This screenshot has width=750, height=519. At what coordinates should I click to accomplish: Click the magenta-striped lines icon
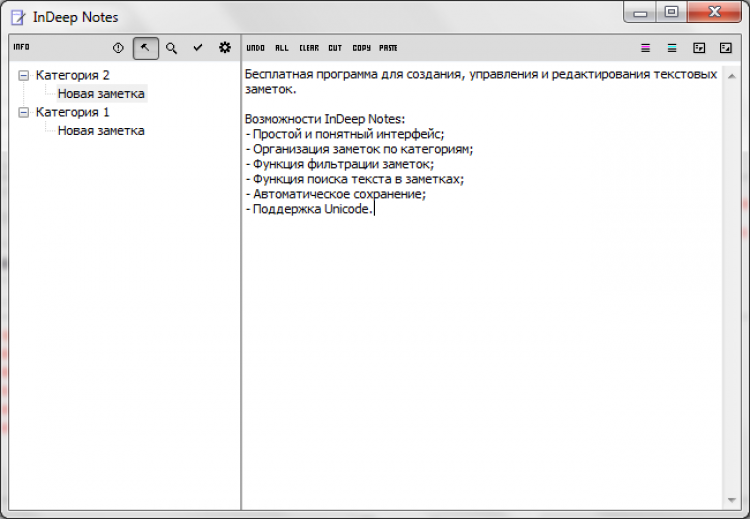646,48
